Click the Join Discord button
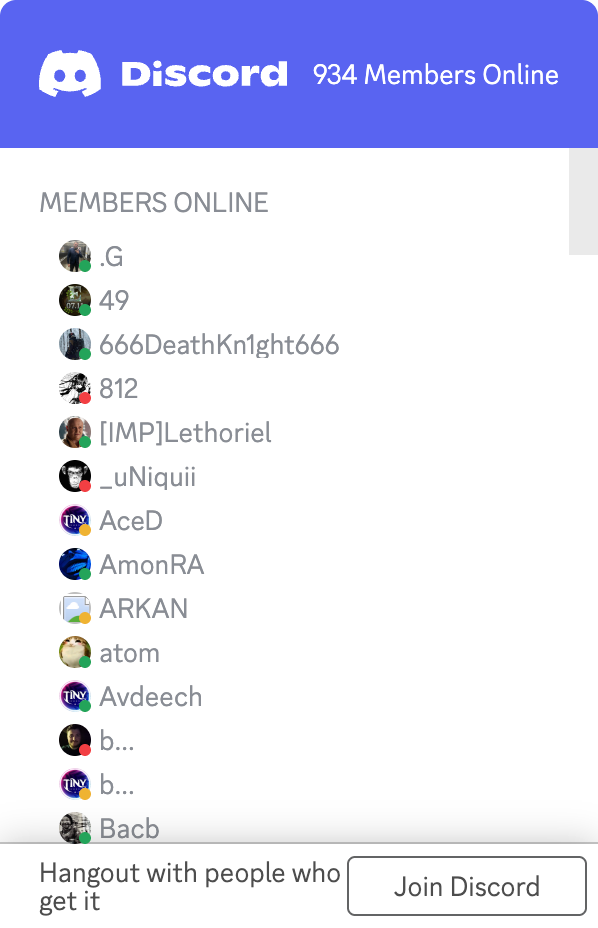Image resolution: width=598 pixels, height=928 pixels. pyautogui.click(x=467, y=886)
